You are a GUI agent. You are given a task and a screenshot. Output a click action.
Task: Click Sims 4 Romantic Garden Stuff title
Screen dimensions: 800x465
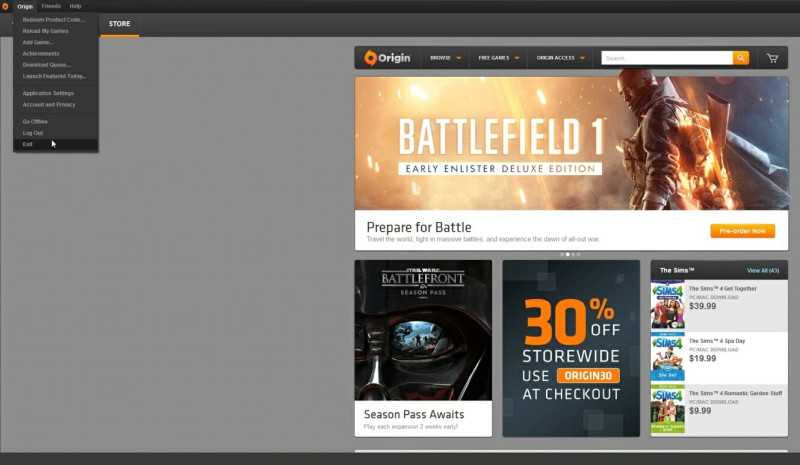point(735,393)
